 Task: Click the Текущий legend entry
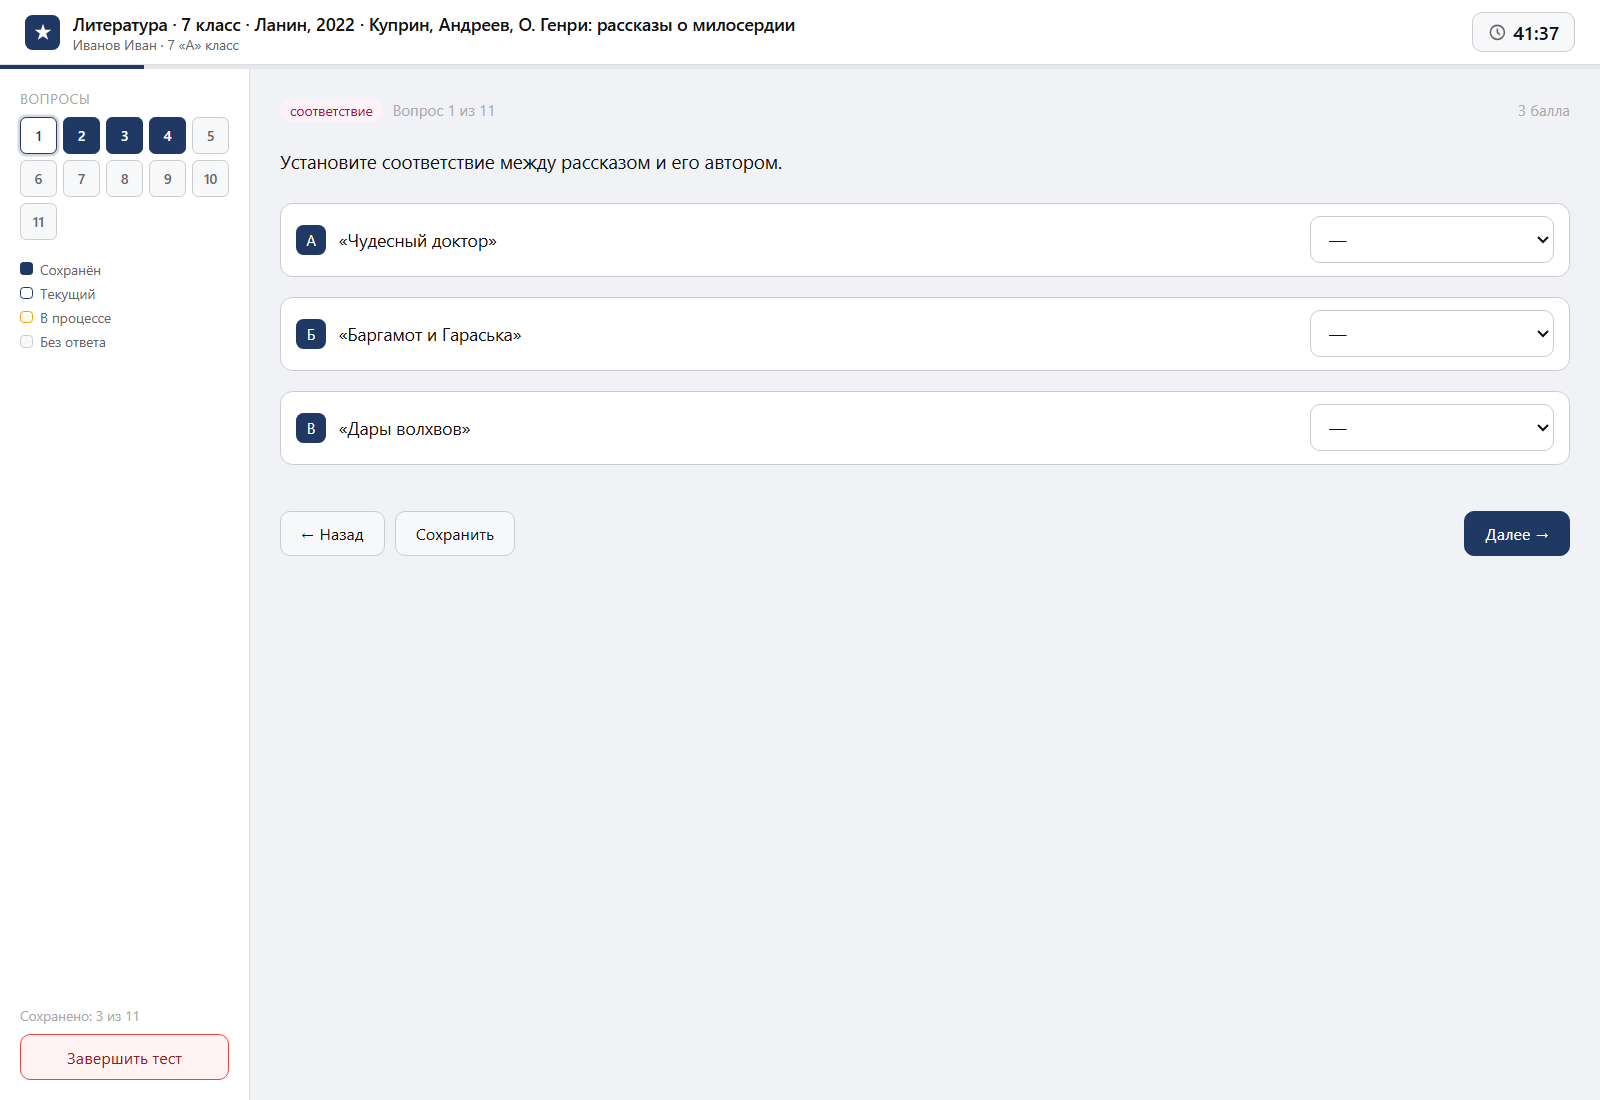[x=58, y=294]
